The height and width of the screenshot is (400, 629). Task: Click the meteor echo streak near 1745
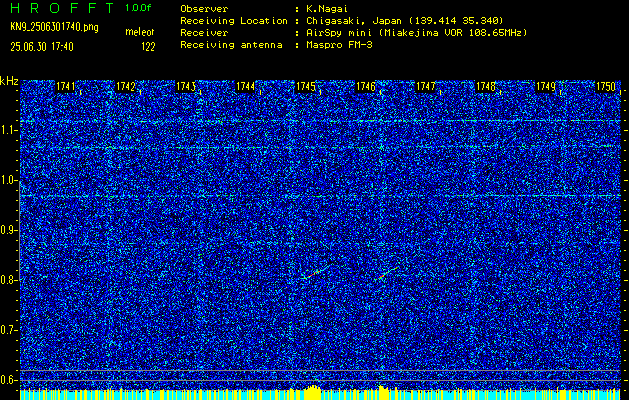coord(316,272)
